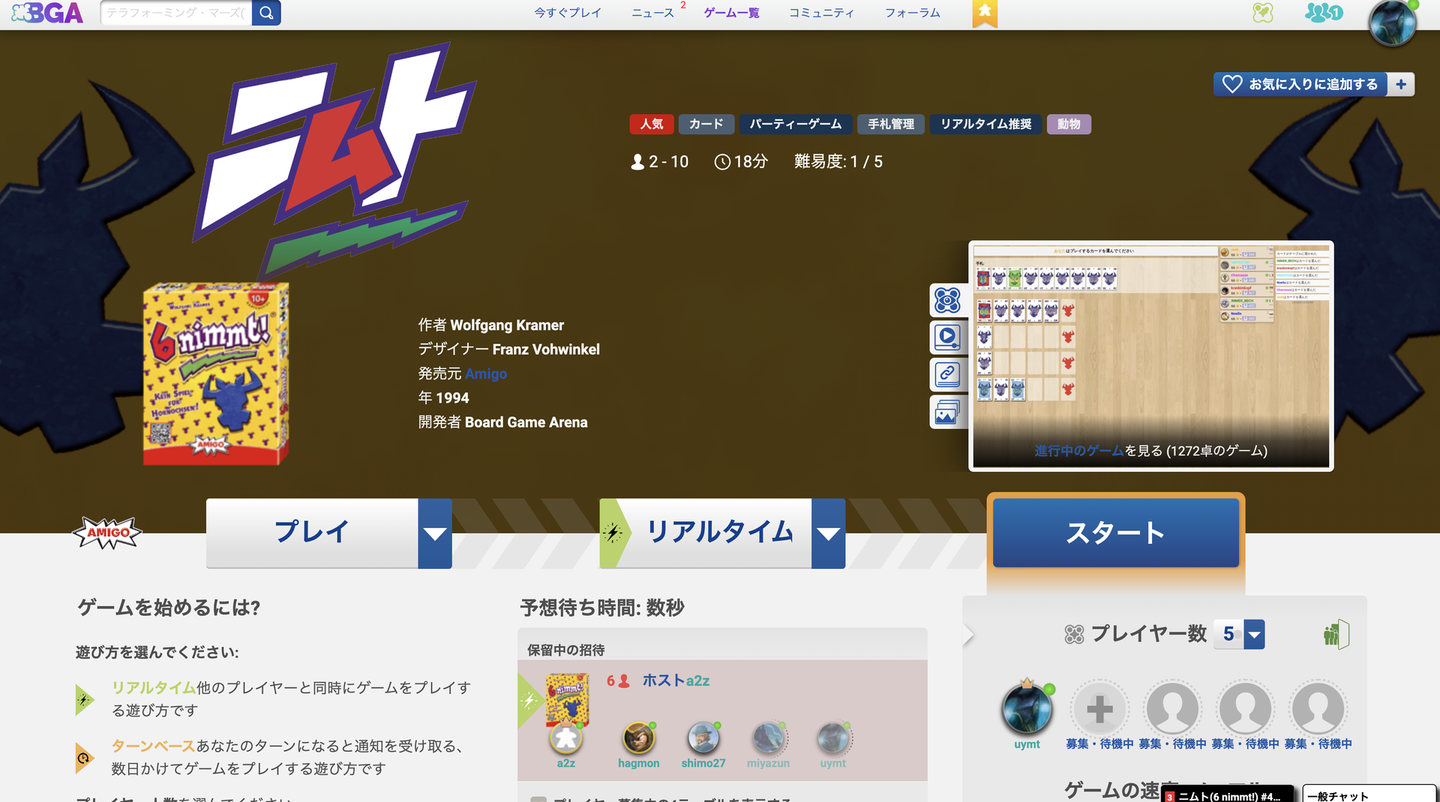Open the ニュース menu

[653, 13]
